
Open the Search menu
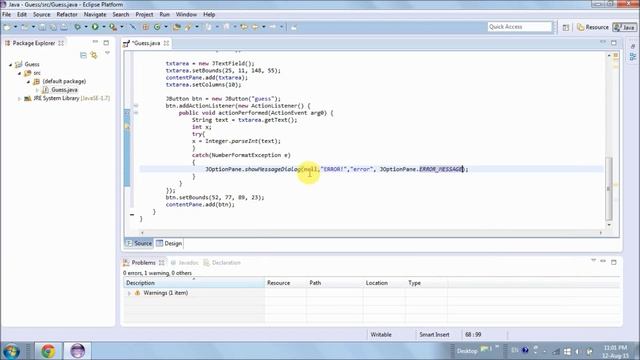click(121, 14)
